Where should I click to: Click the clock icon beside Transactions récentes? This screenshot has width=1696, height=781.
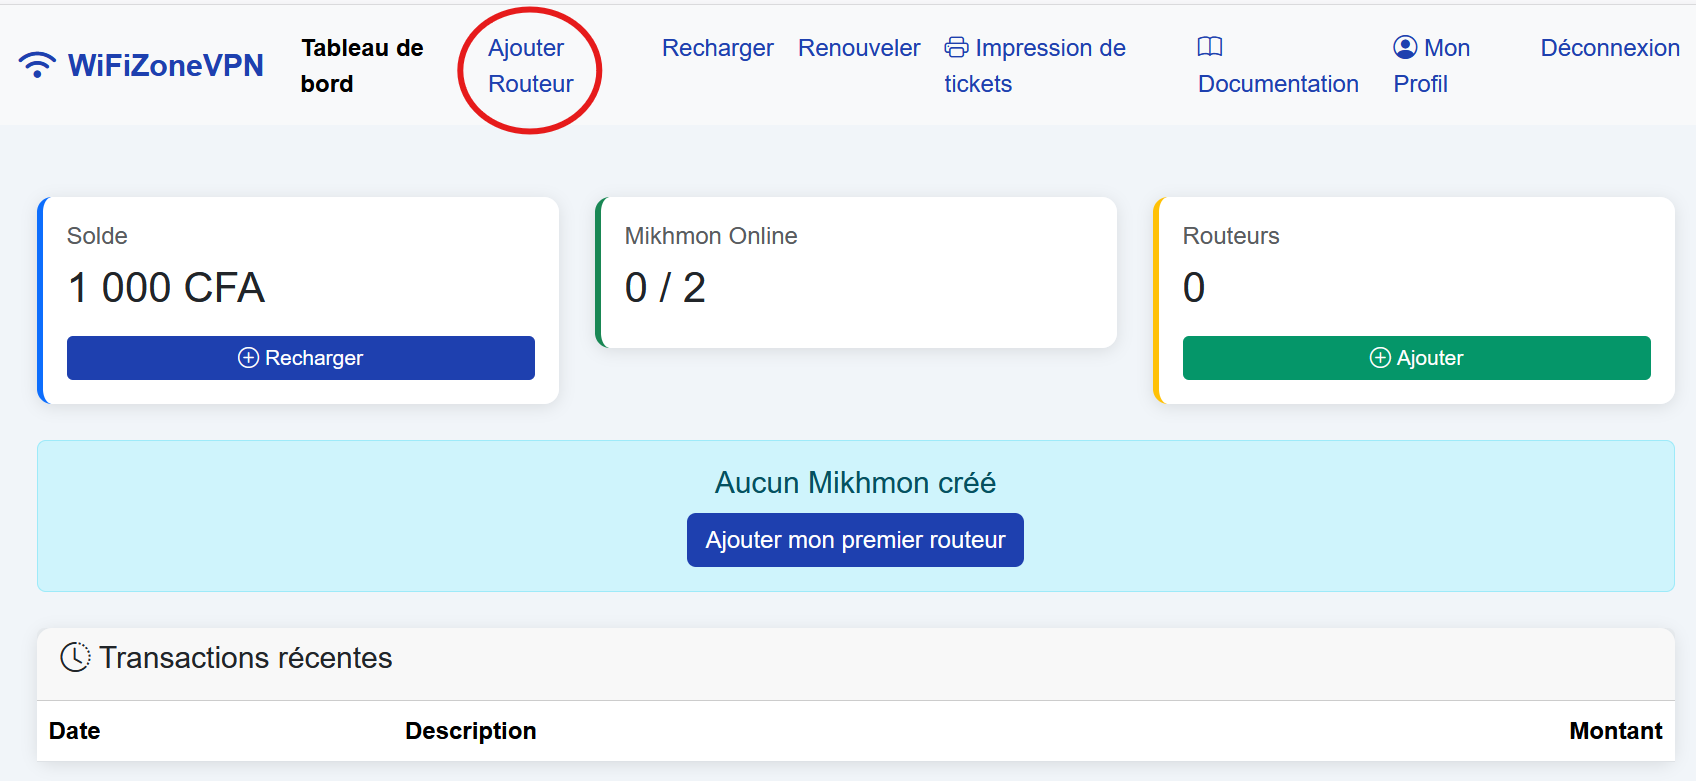76,657
